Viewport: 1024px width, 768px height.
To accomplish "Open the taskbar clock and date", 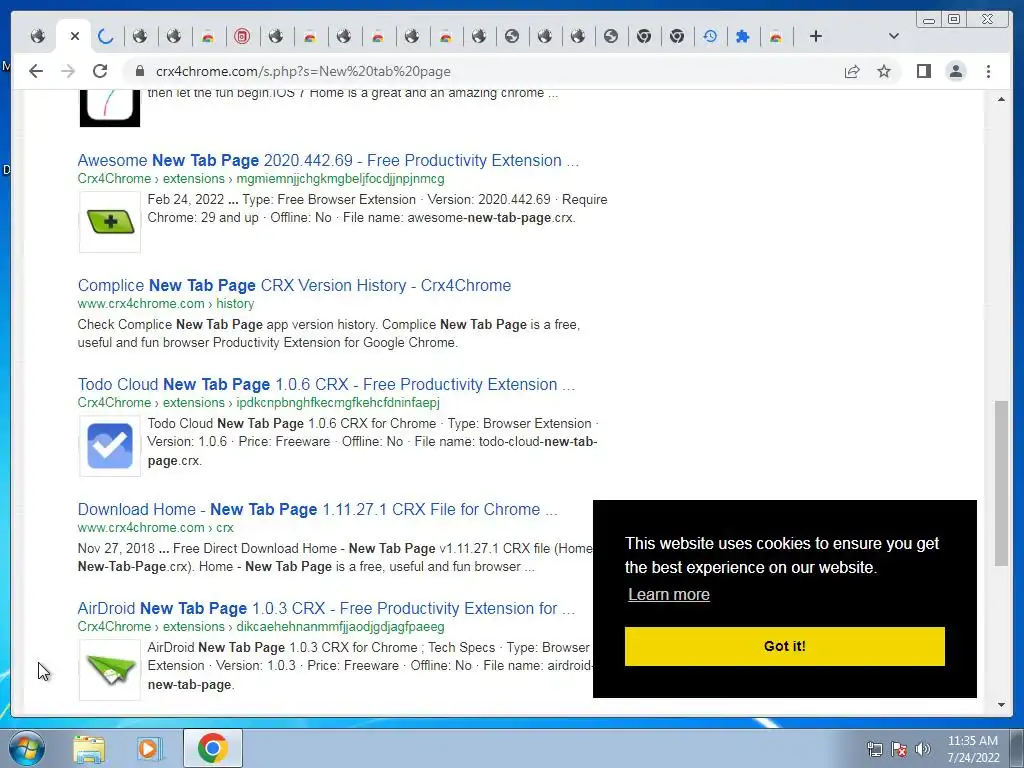I will (x=973, y=749).
